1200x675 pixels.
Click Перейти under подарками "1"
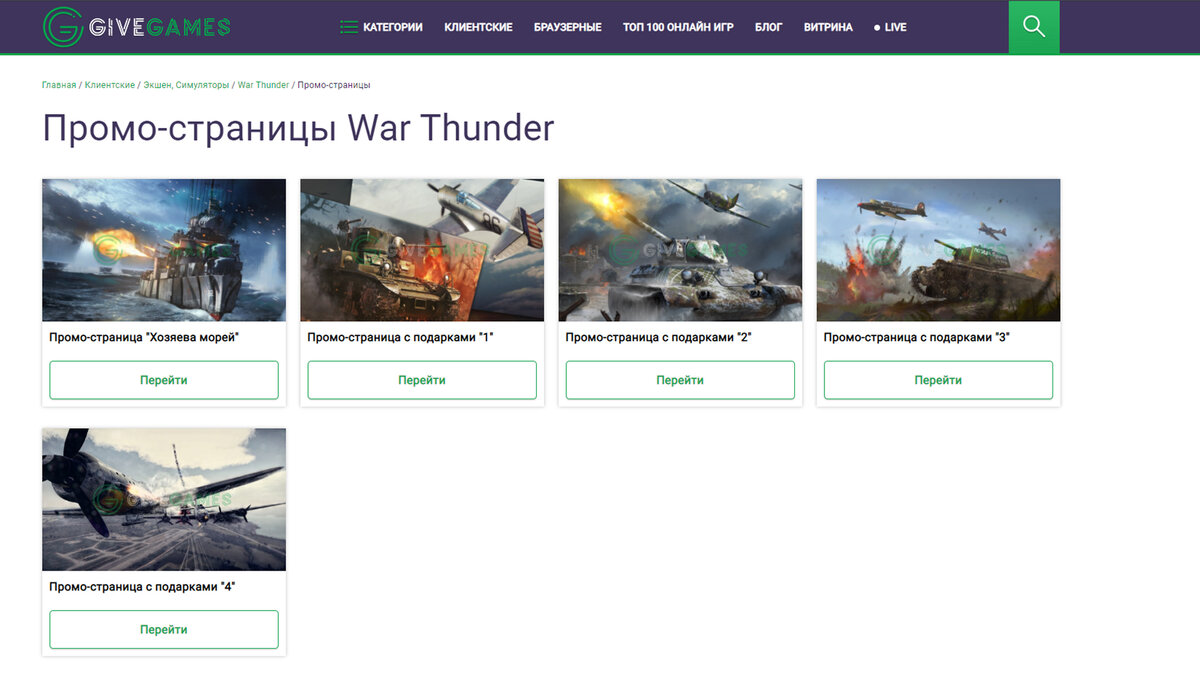pyautogui.click(x=422, y=380)
